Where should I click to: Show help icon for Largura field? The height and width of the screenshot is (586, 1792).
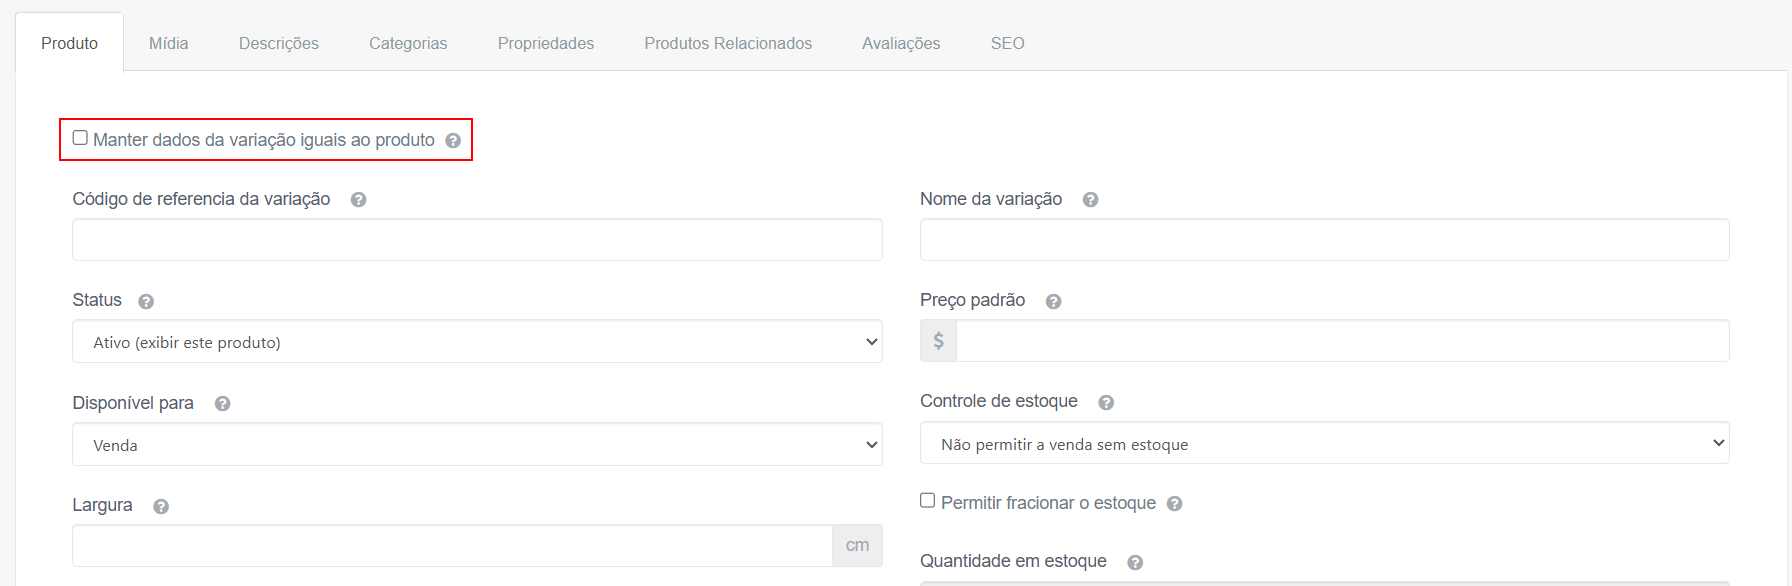[x=161, y=506]
